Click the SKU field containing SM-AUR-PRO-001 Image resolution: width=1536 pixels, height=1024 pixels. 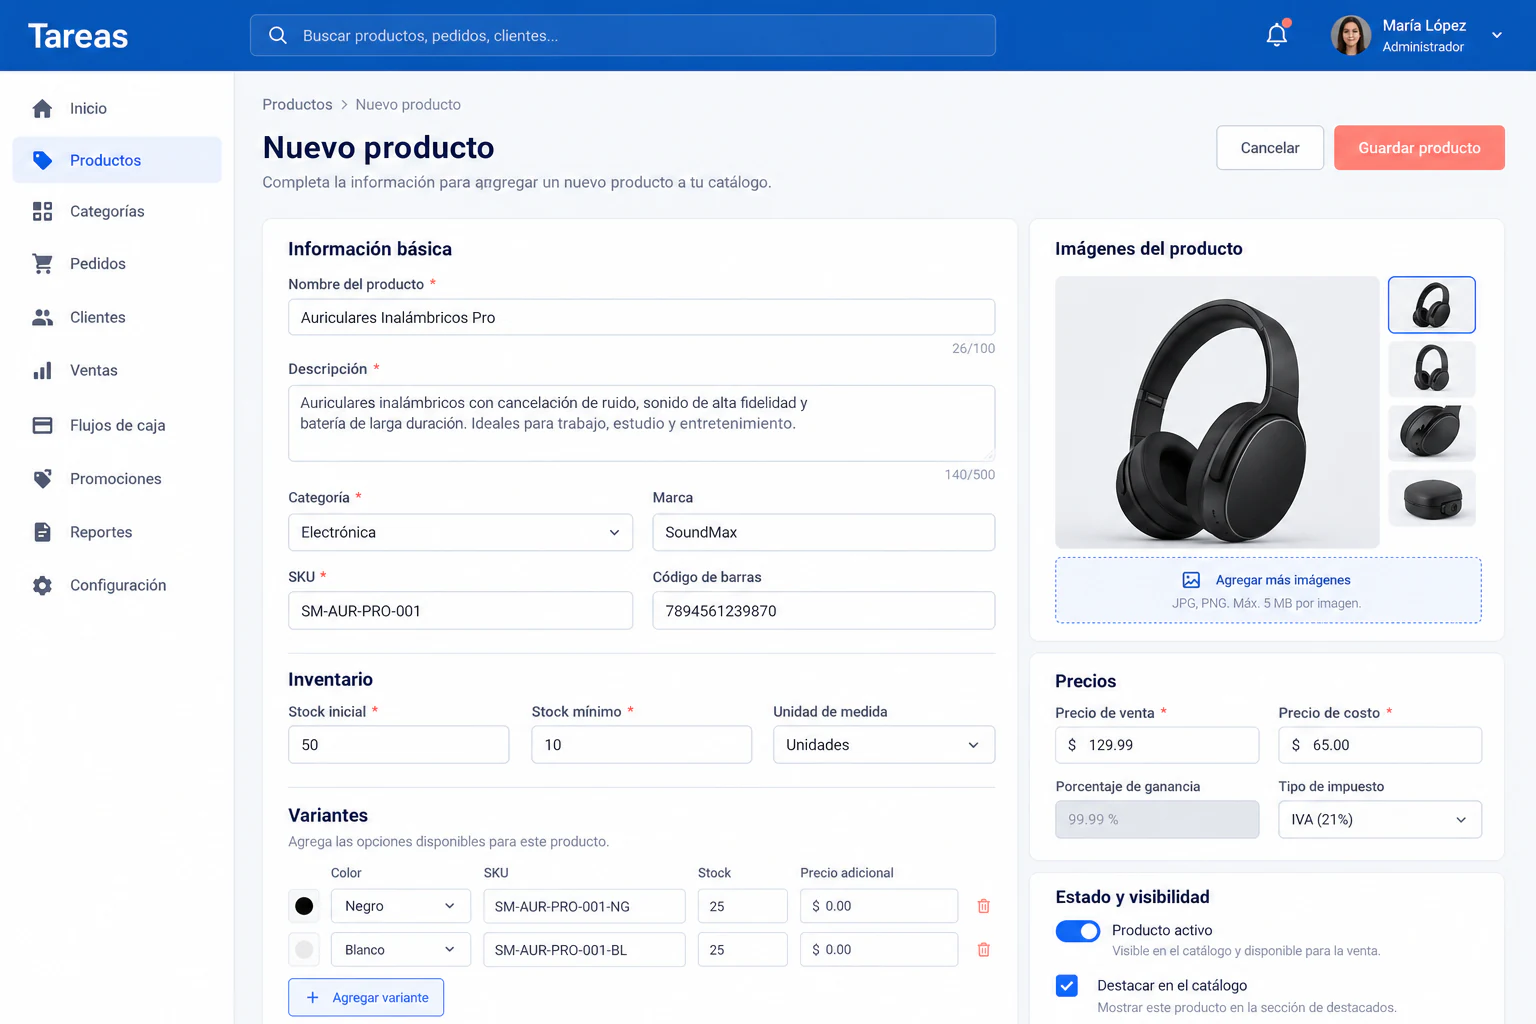(x=461, y=611)
